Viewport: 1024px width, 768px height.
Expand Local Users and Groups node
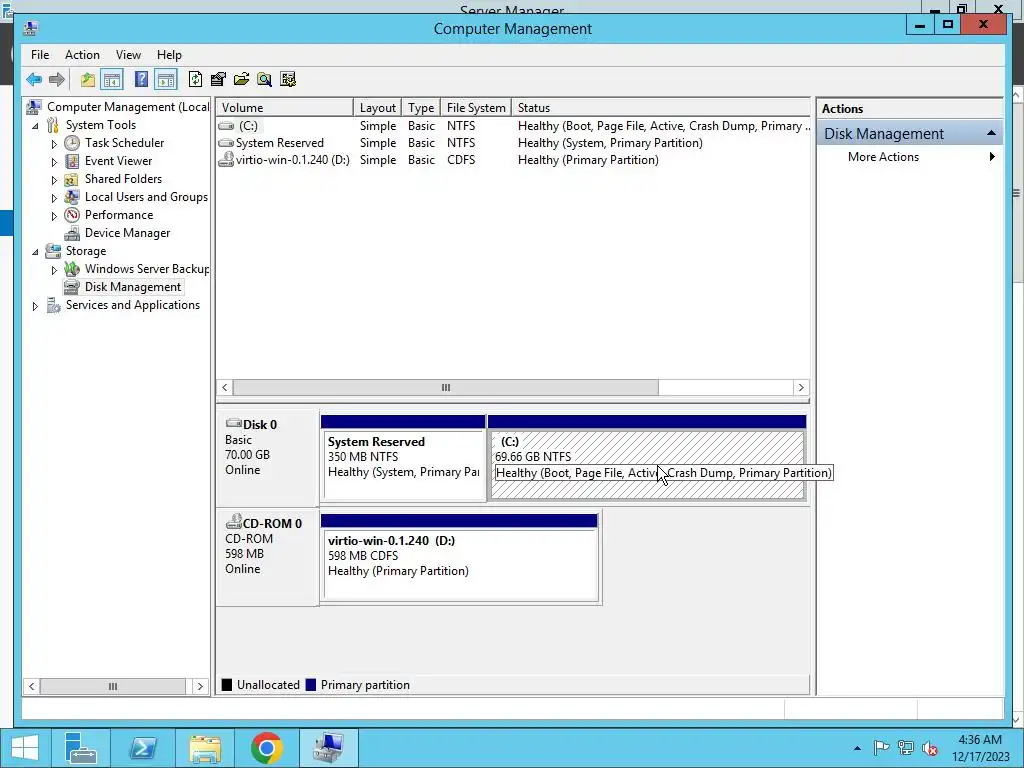click(x=54, y=198)
